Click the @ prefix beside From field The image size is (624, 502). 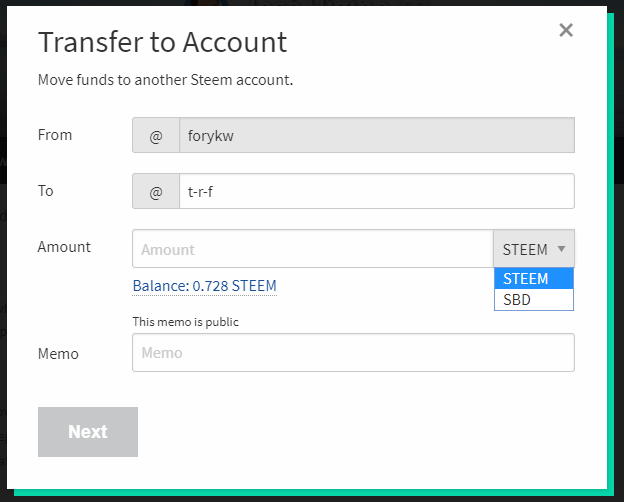point(155,136)
